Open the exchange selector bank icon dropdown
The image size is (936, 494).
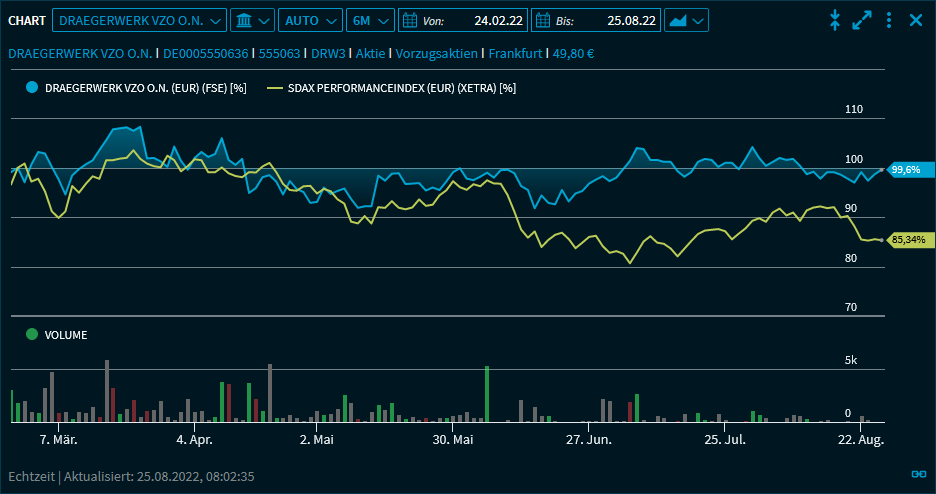point(250,20)
